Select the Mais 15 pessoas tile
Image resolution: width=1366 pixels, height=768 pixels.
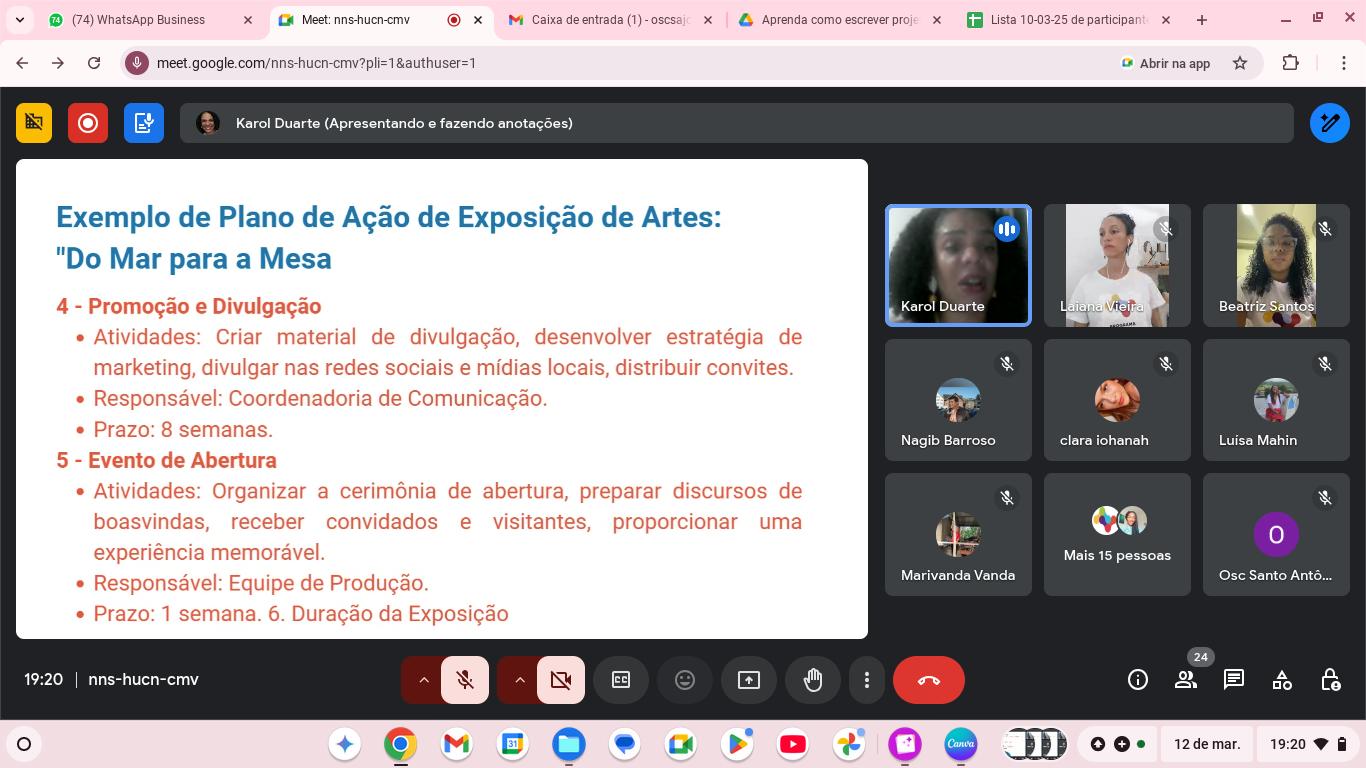click(1117, 535)
